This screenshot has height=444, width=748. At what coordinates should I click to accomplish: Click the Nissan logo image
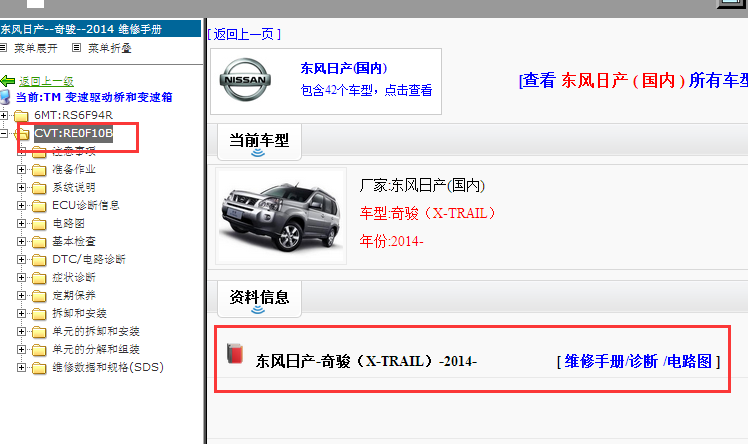tap(245, 80)
